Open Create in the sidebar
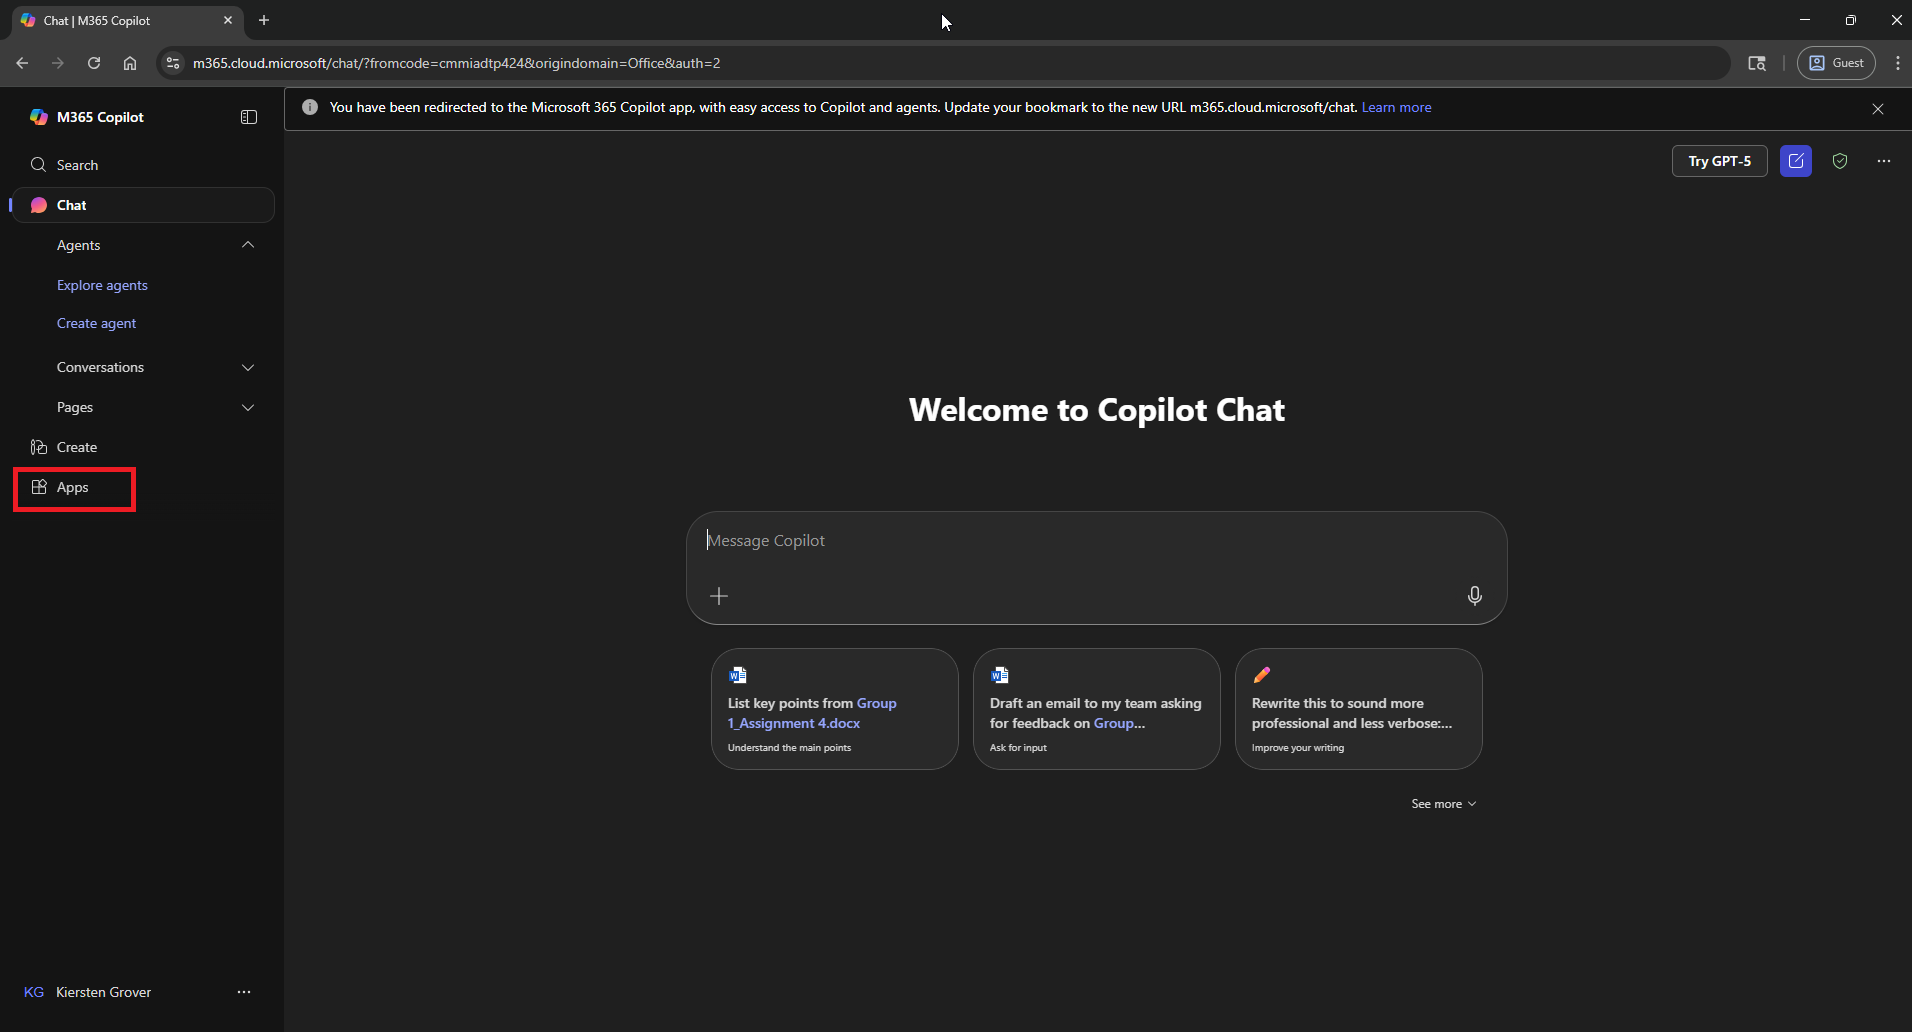This screenshot has height=1032, width=1912. [77, 447]
